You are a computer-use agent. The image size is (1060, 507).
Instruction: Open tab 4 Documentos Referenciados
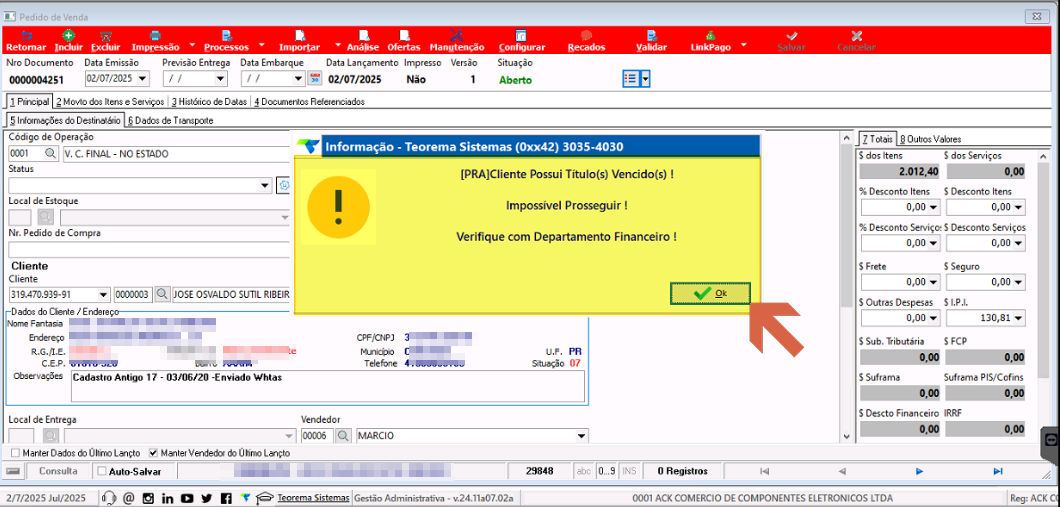coord(310,102)
